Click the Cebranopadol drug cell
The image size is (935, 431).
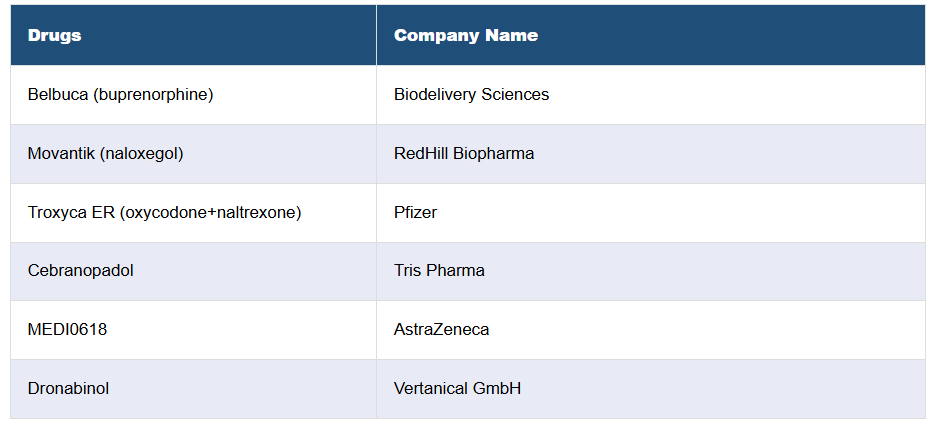click(x=81, y=271)
